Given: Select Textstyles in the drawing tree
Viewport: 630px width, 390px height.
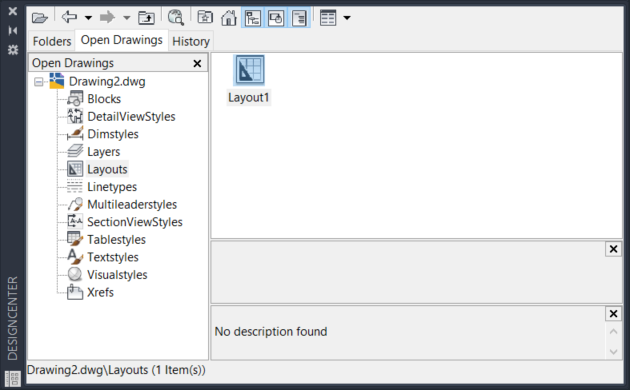Looking at the screenshot, I should 113,257.
